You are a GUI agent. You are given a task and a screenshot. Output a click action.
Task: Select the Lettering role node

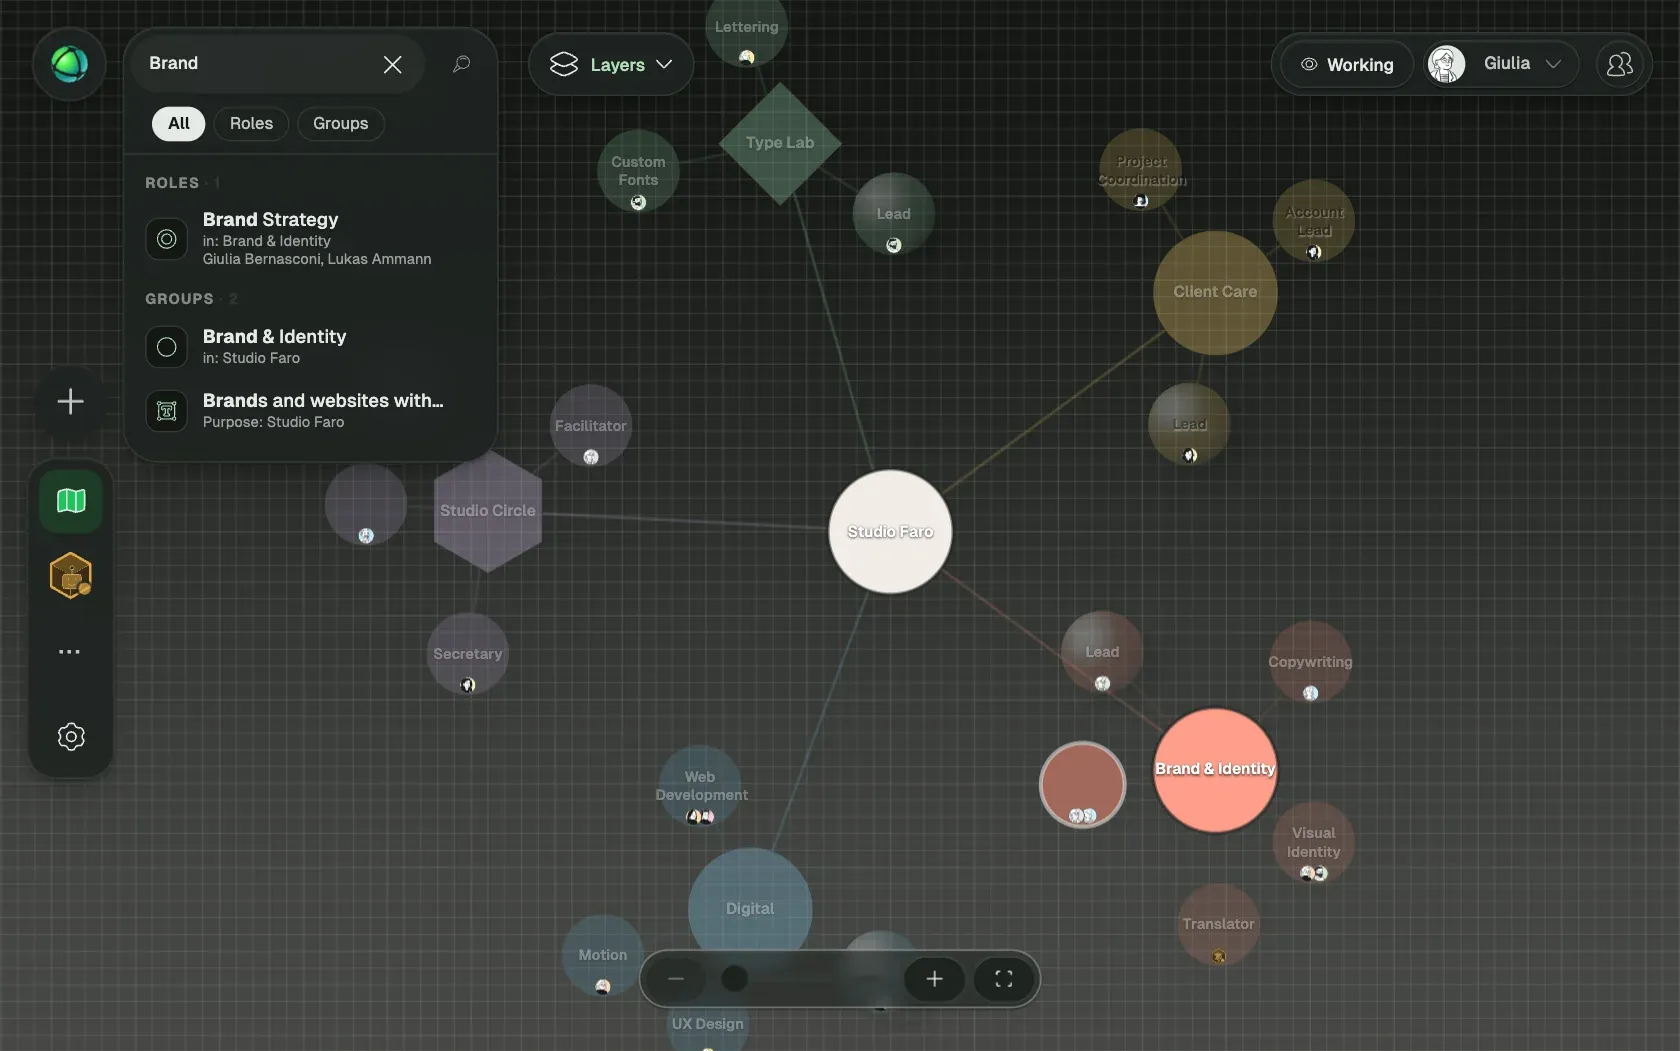pos(746,27)
